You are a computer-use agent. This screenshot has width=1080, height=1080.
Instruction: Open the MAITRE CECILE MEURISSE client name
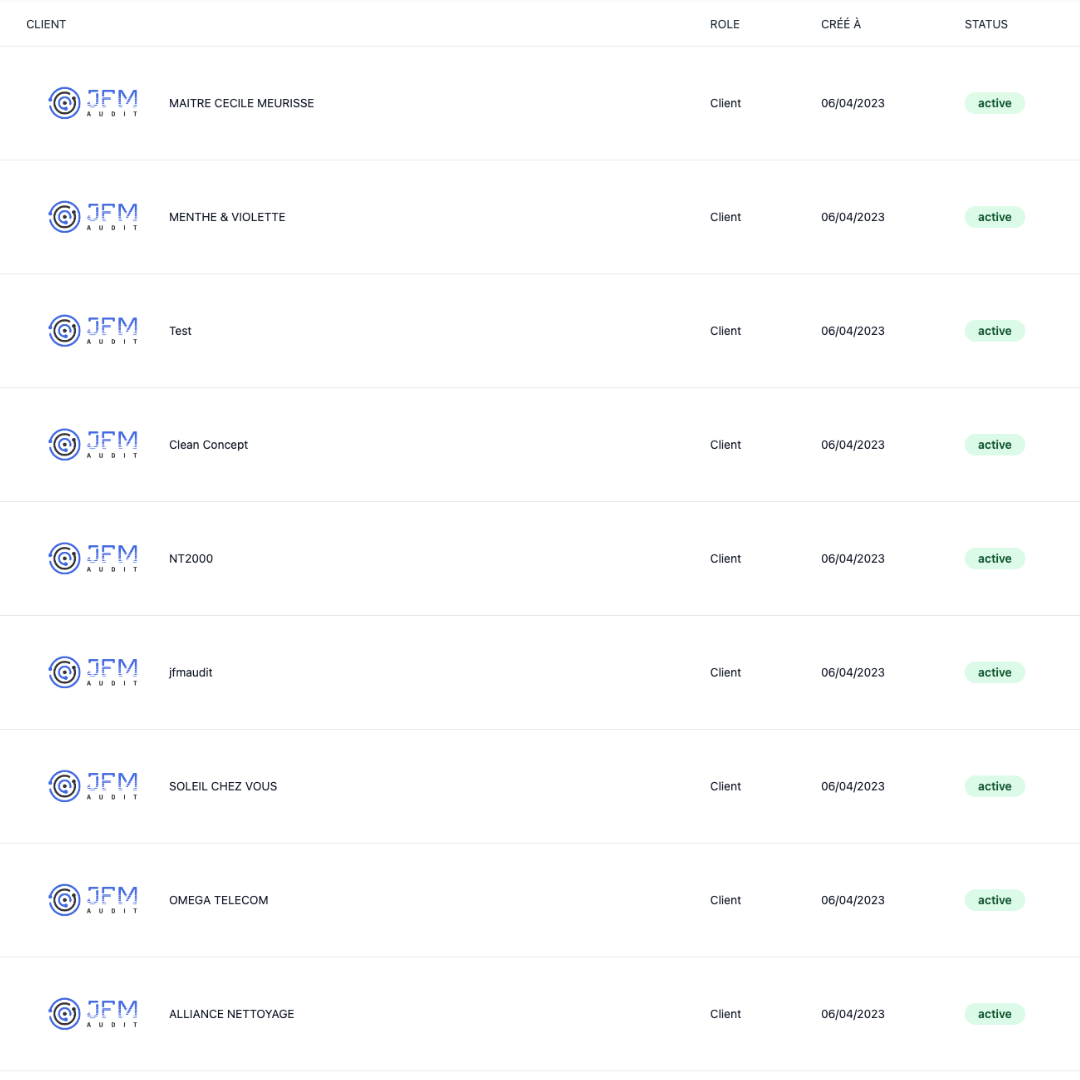tap(241, 103)
